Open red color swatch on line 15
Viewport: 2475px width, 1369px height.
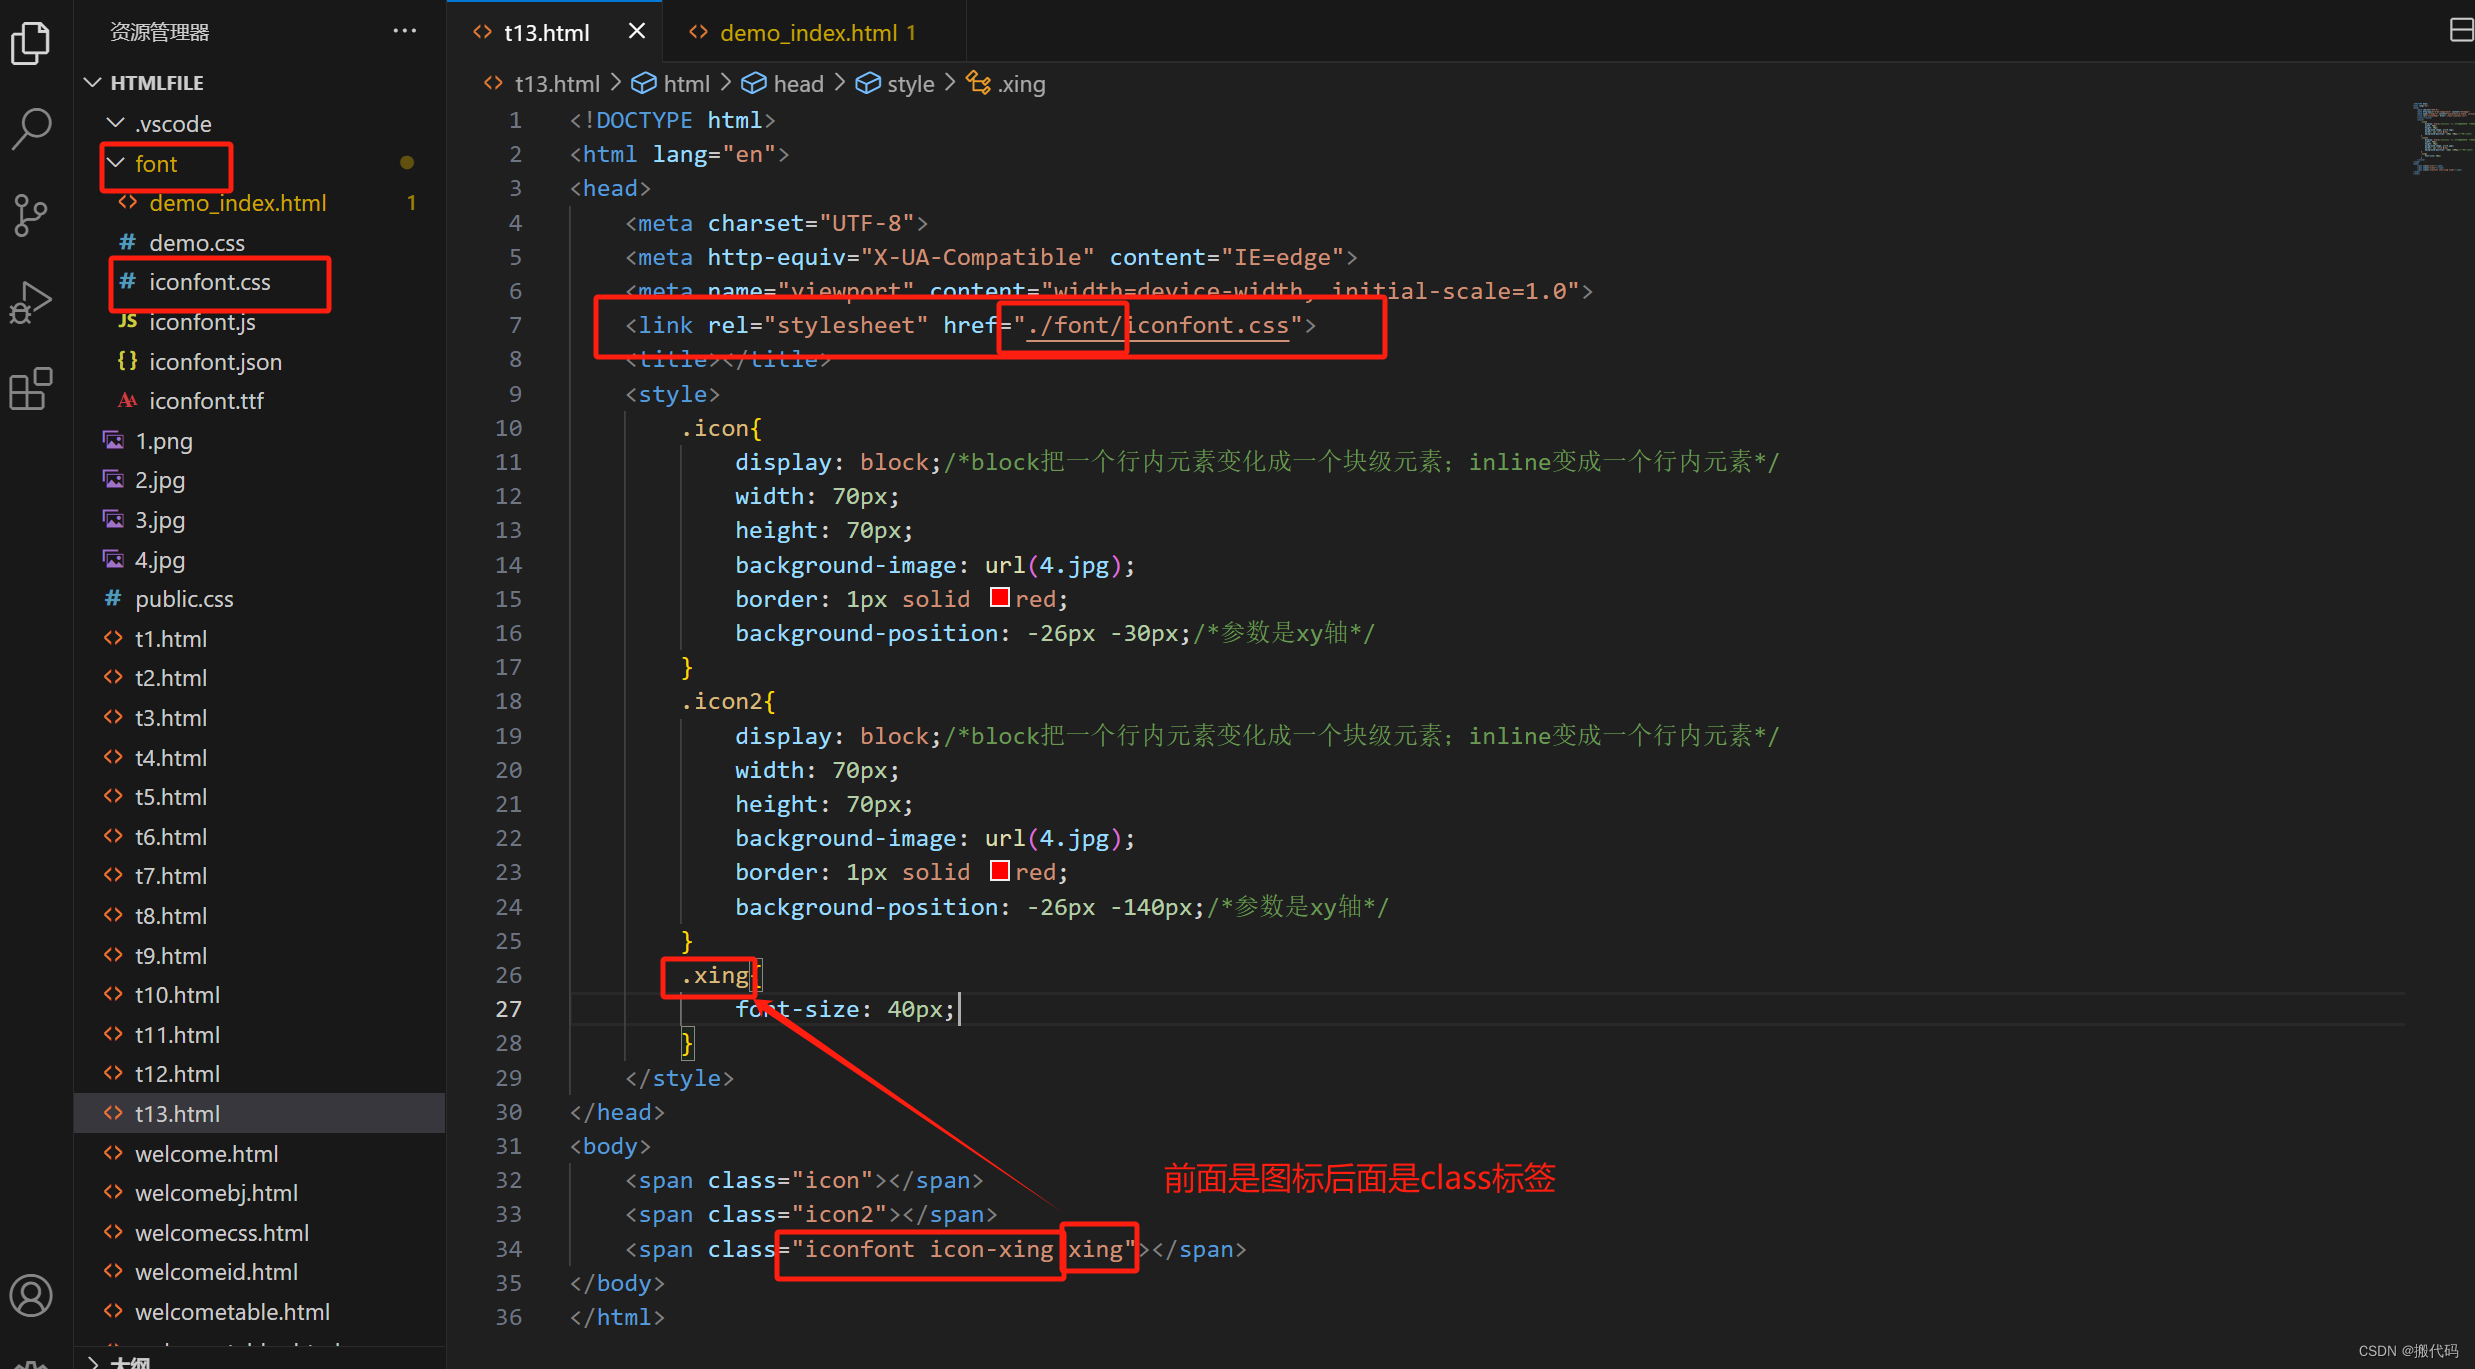tap(999, 598)
